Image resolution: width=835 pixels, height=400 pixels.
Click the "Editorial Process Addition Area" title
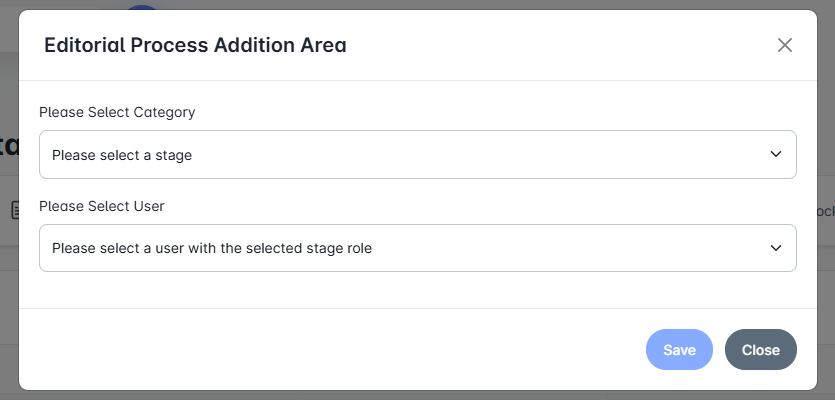click(x=195, y=45)
